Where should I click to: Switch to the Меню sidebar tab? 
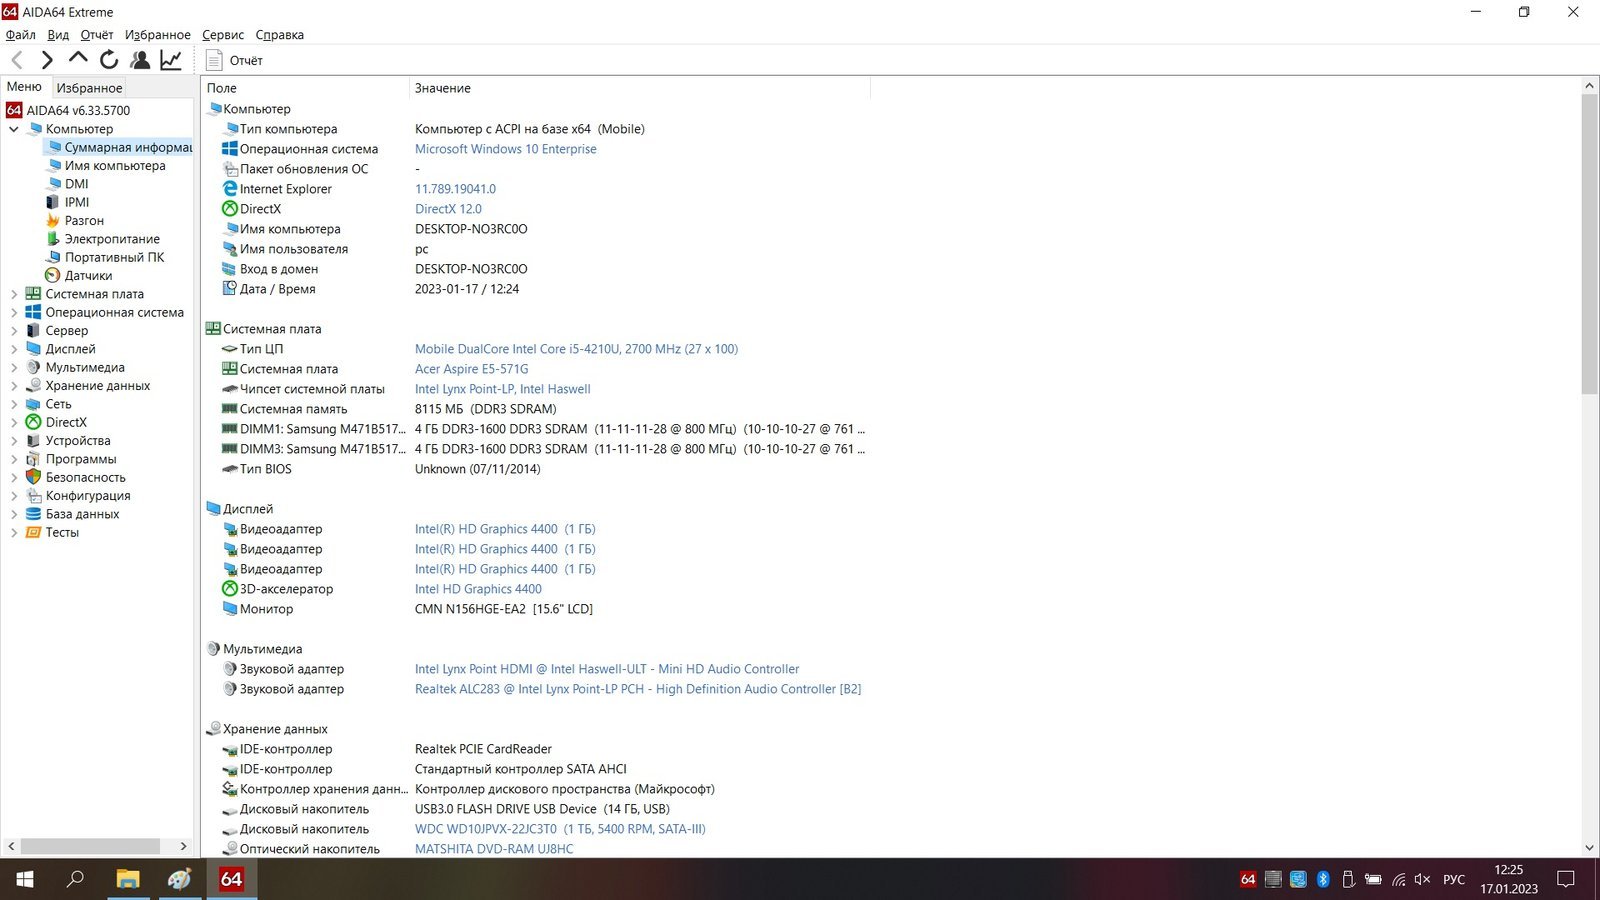coord(25,87)
